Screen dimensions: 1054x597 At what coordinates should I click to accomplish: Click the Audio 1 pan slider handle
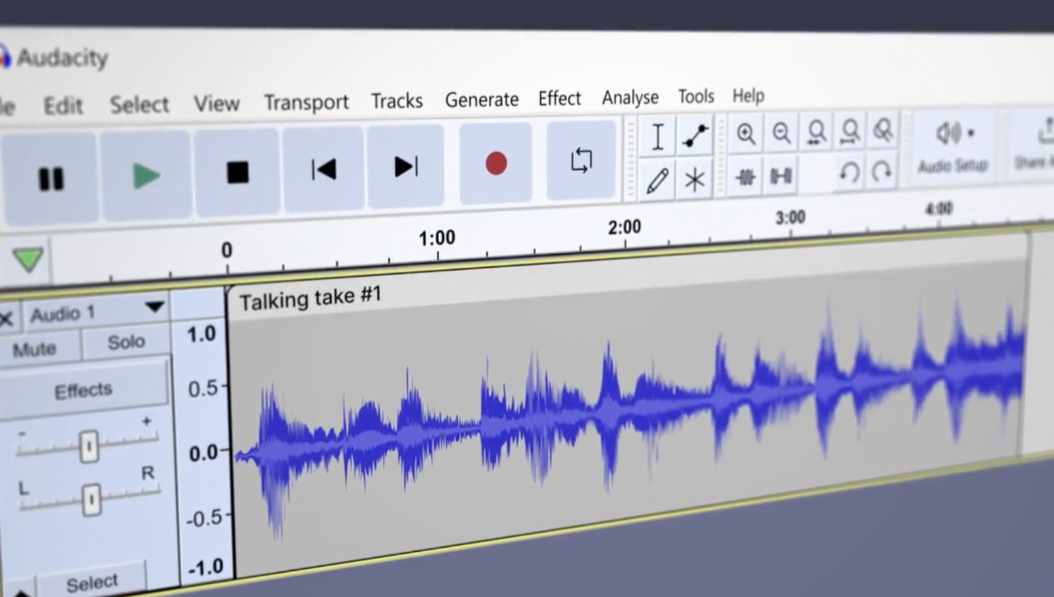pos(91,500)
